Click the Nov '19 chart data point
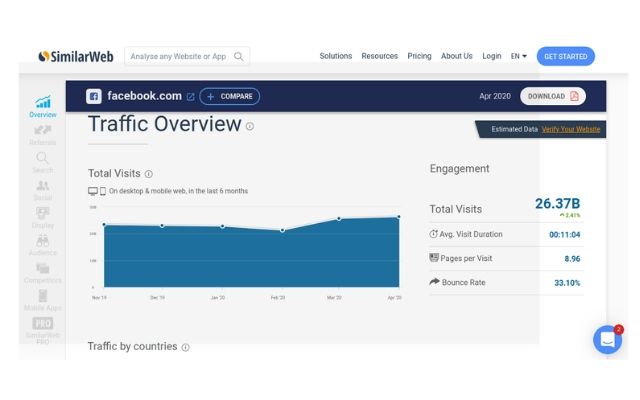This screenshot has height=400, width=640. pos(104,224)
